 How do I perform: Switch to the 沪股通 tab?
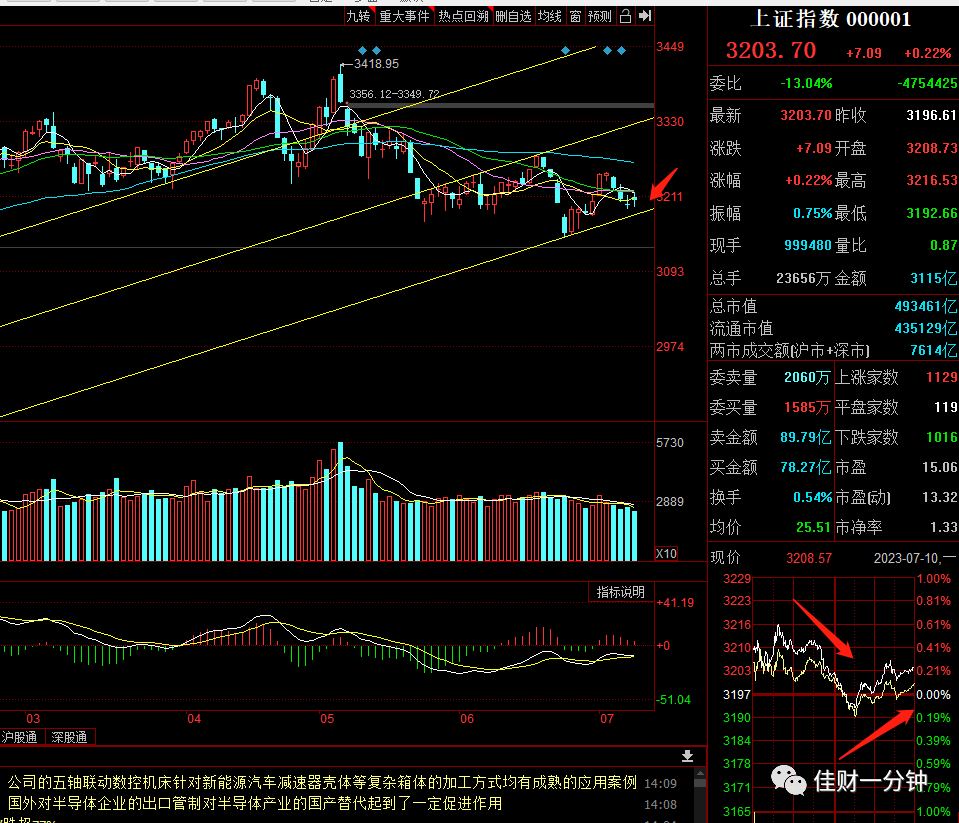click(x=20, y=737)
